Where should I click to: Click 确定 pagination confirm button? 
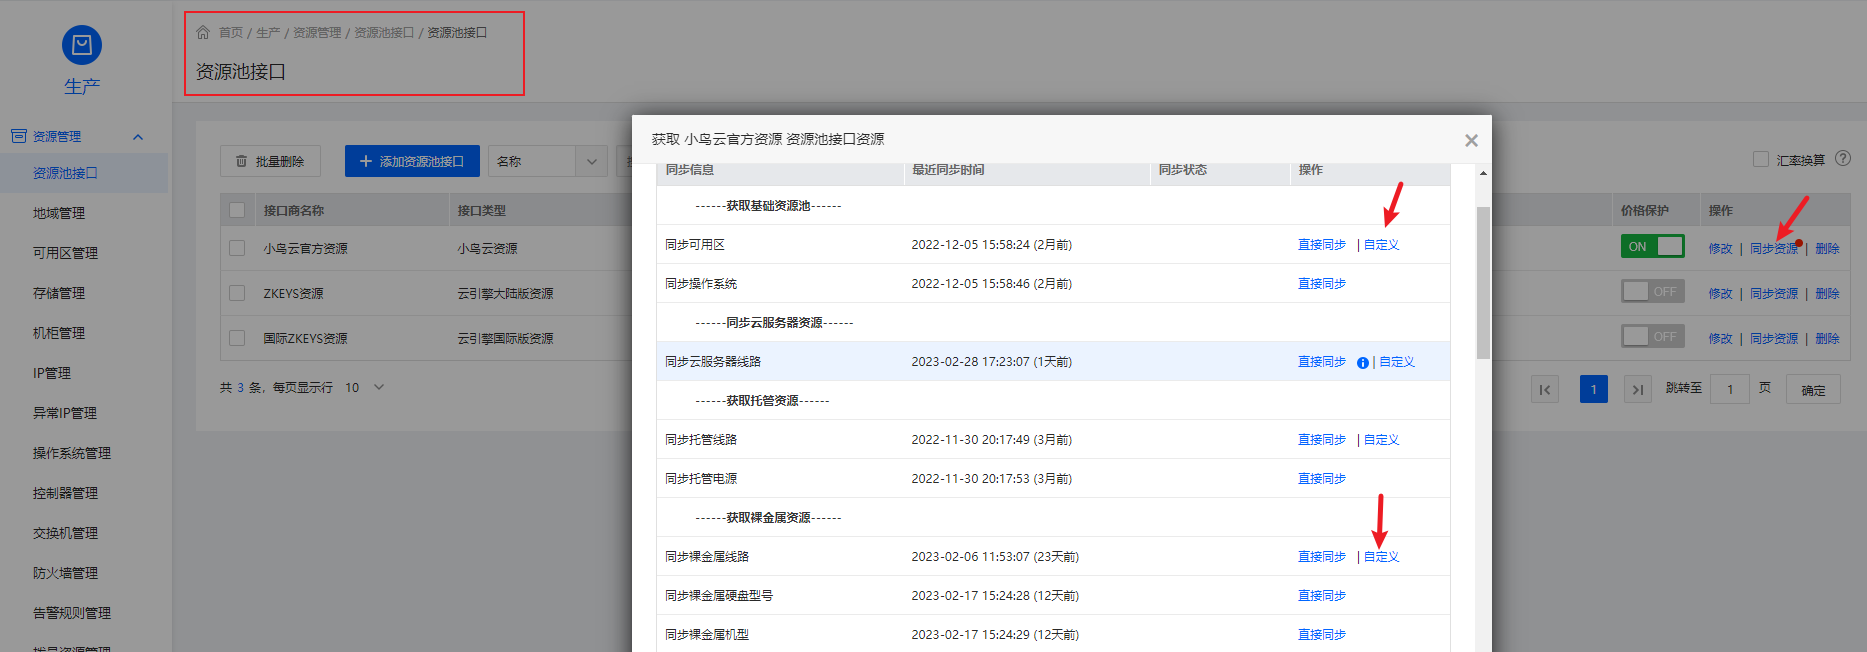point(1813,390)
